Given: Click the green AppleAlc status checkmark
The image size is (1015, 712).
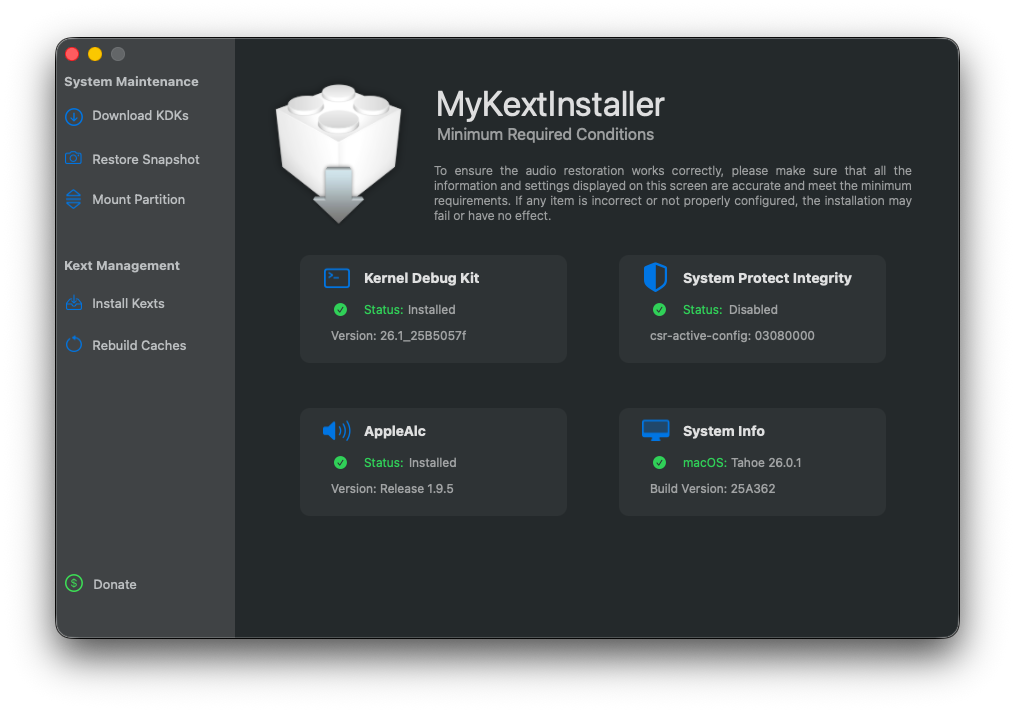Looking at the screenshot, I should (340, 463).
